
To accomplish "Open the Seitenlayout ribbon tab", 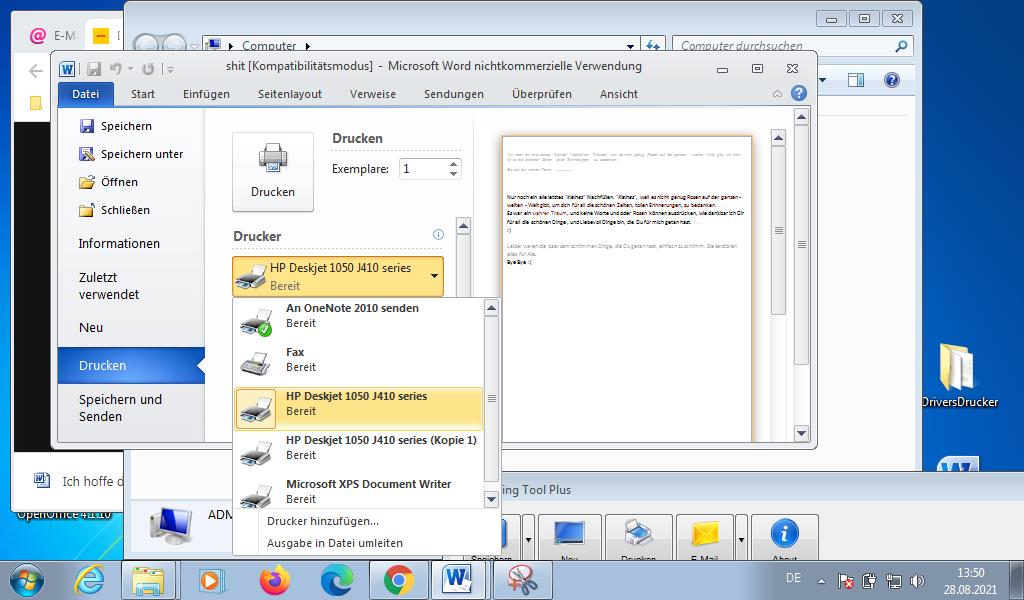I will [x=290, y=94].
